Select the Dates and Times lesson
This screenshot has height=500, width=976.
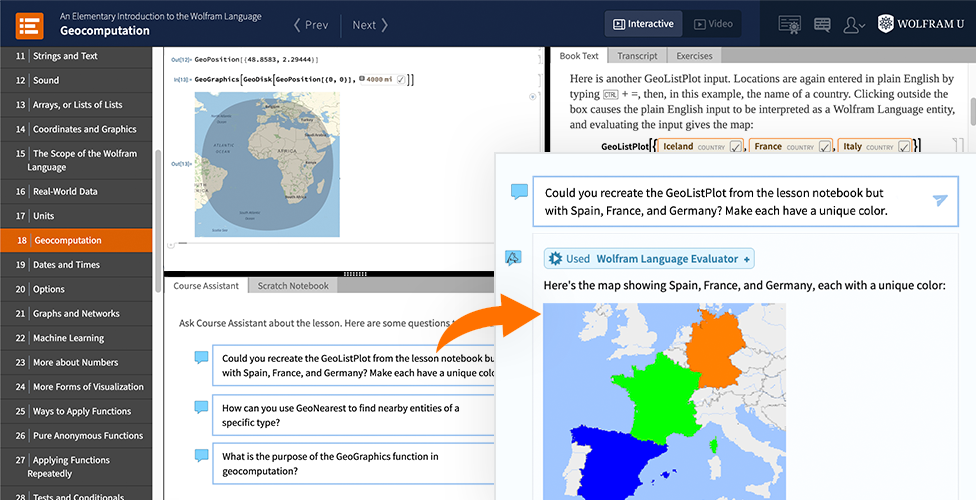tap(66, 265)
